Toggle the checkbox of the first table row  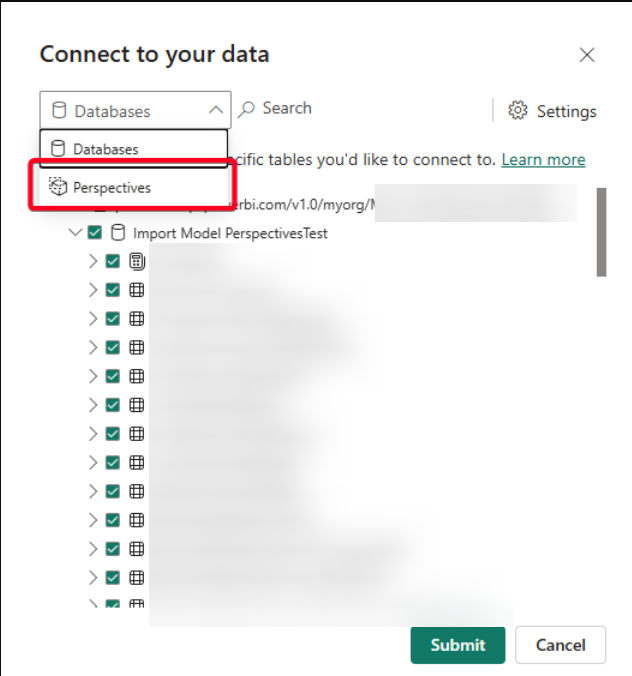coord(113,290)
